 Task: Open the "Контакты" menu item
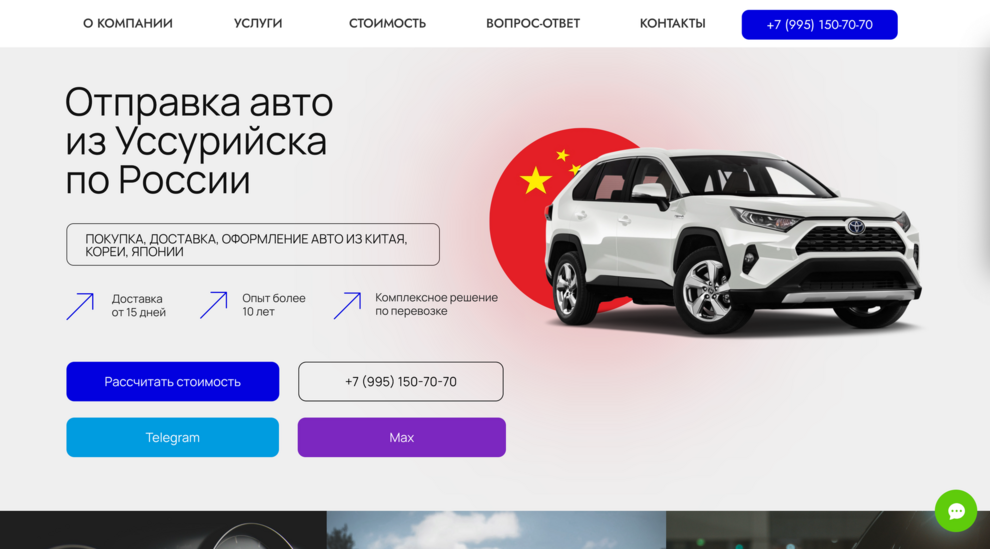point(672,23)
